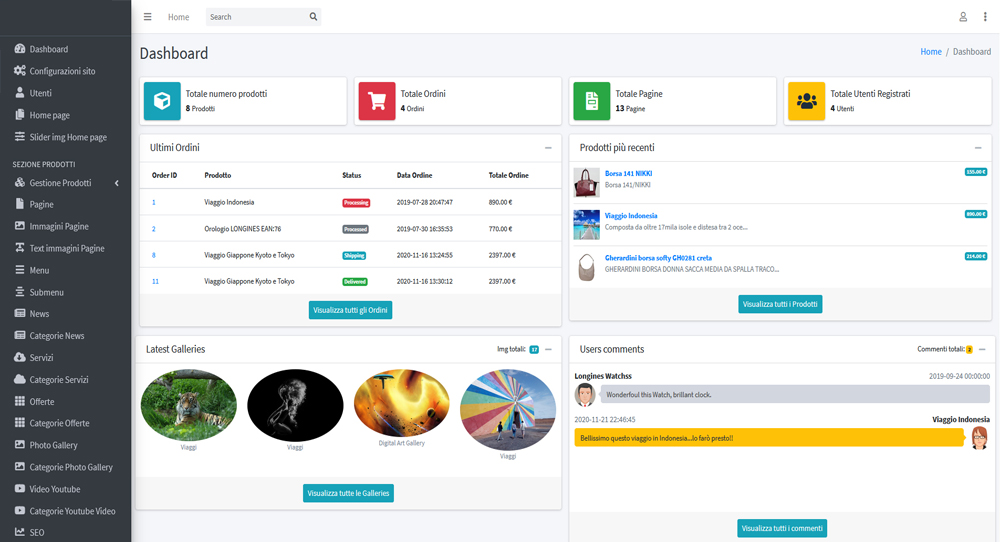Click the green document pages icon
This screenshot has width=1000, height=542.
[x=592, y=101]
